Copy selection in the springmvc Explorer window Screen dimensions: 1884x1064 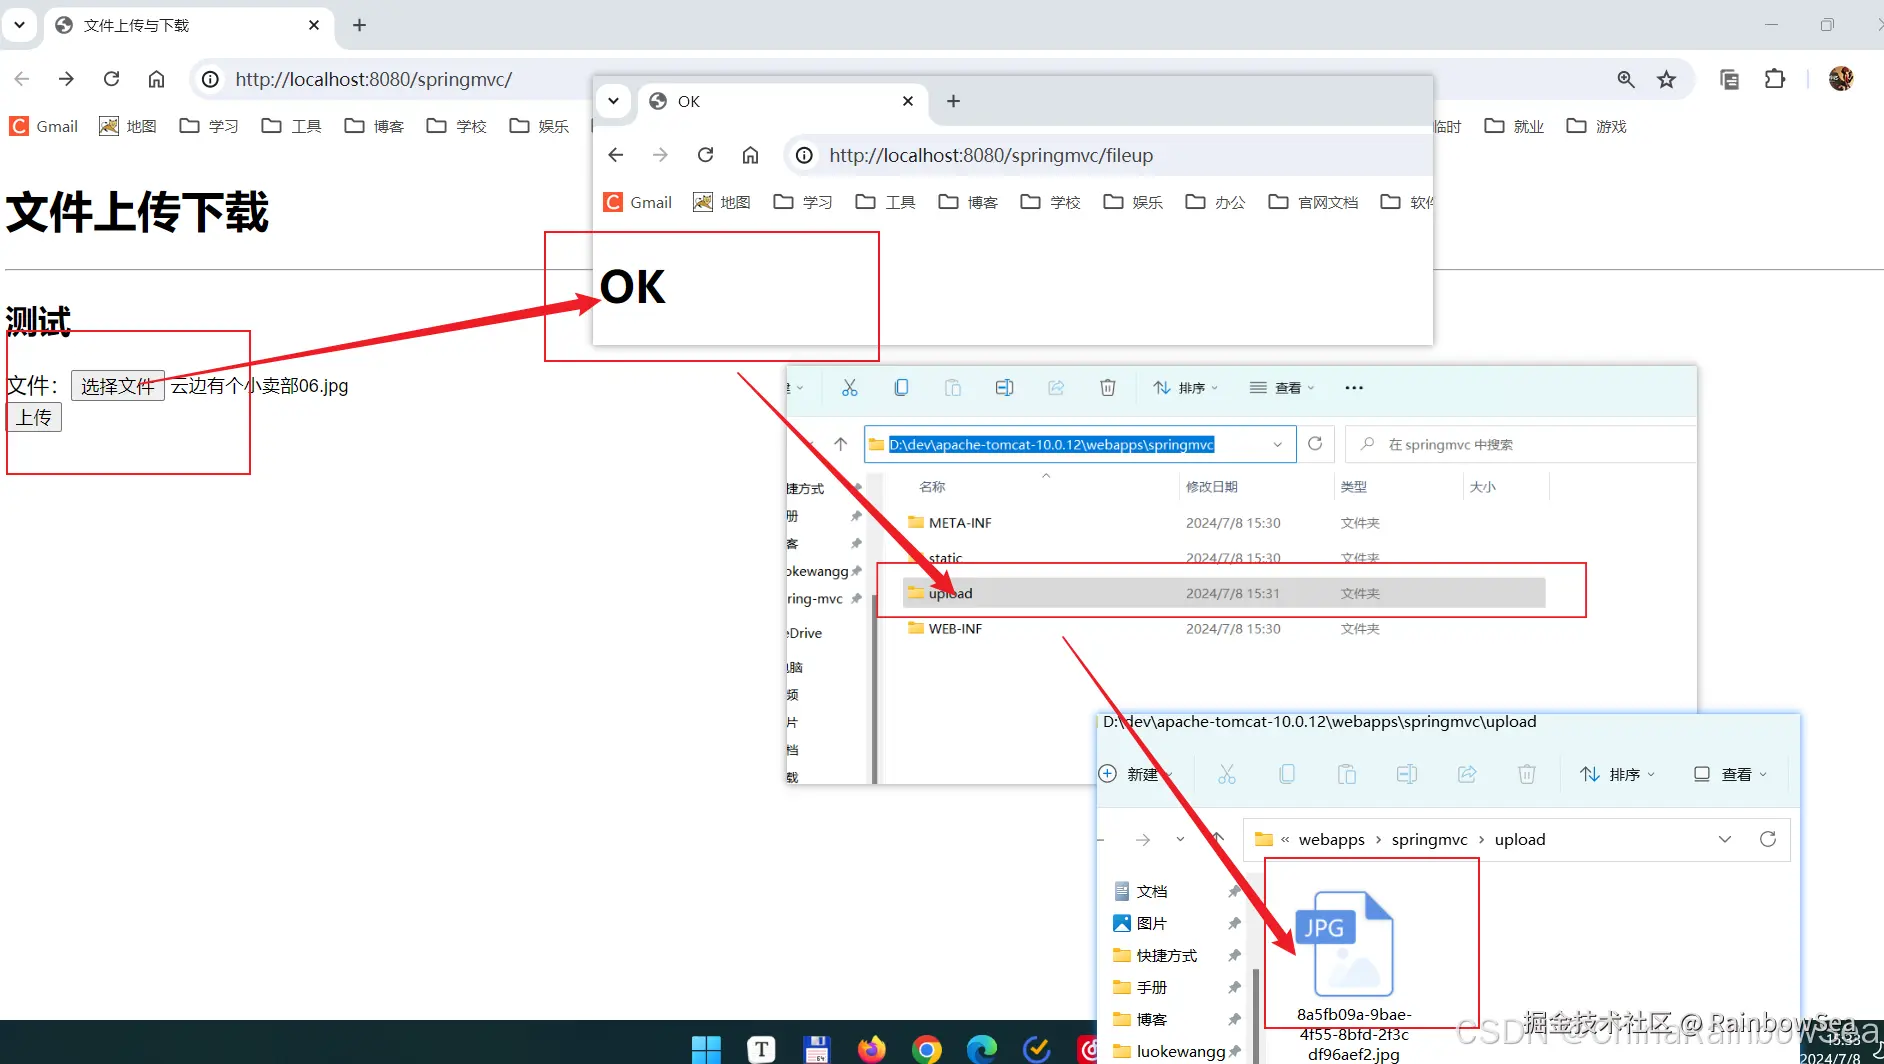901,388
